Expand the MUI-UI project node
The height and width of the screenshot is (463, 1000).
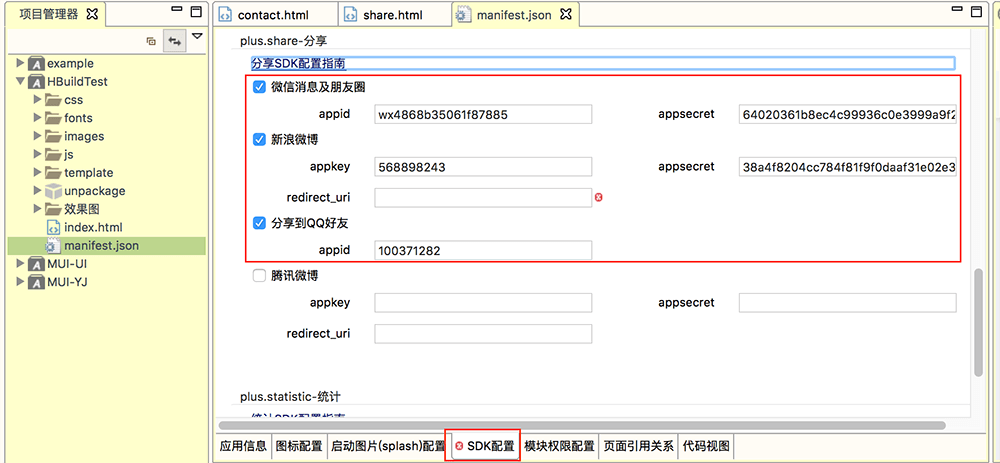click(19, 264)
